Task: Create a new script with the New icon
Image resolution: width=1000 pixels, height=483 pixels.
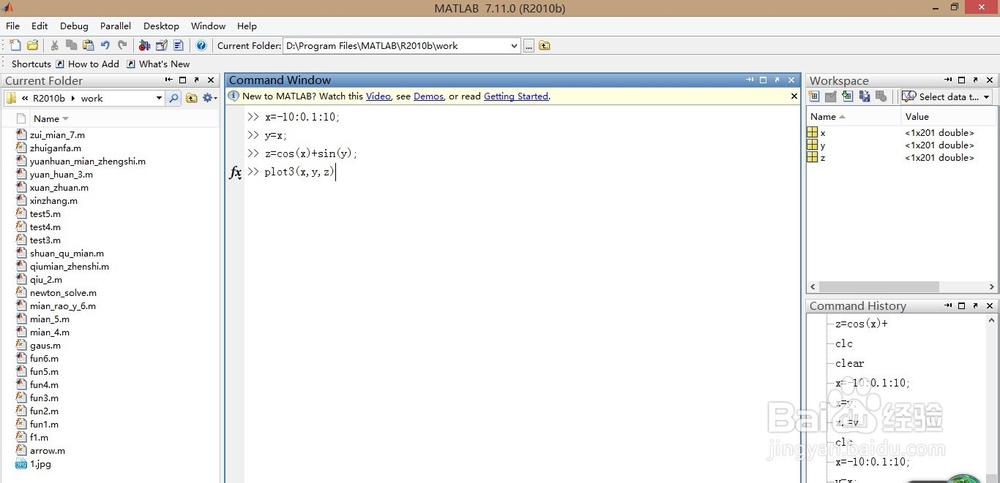Action: [x=15, y=45]
